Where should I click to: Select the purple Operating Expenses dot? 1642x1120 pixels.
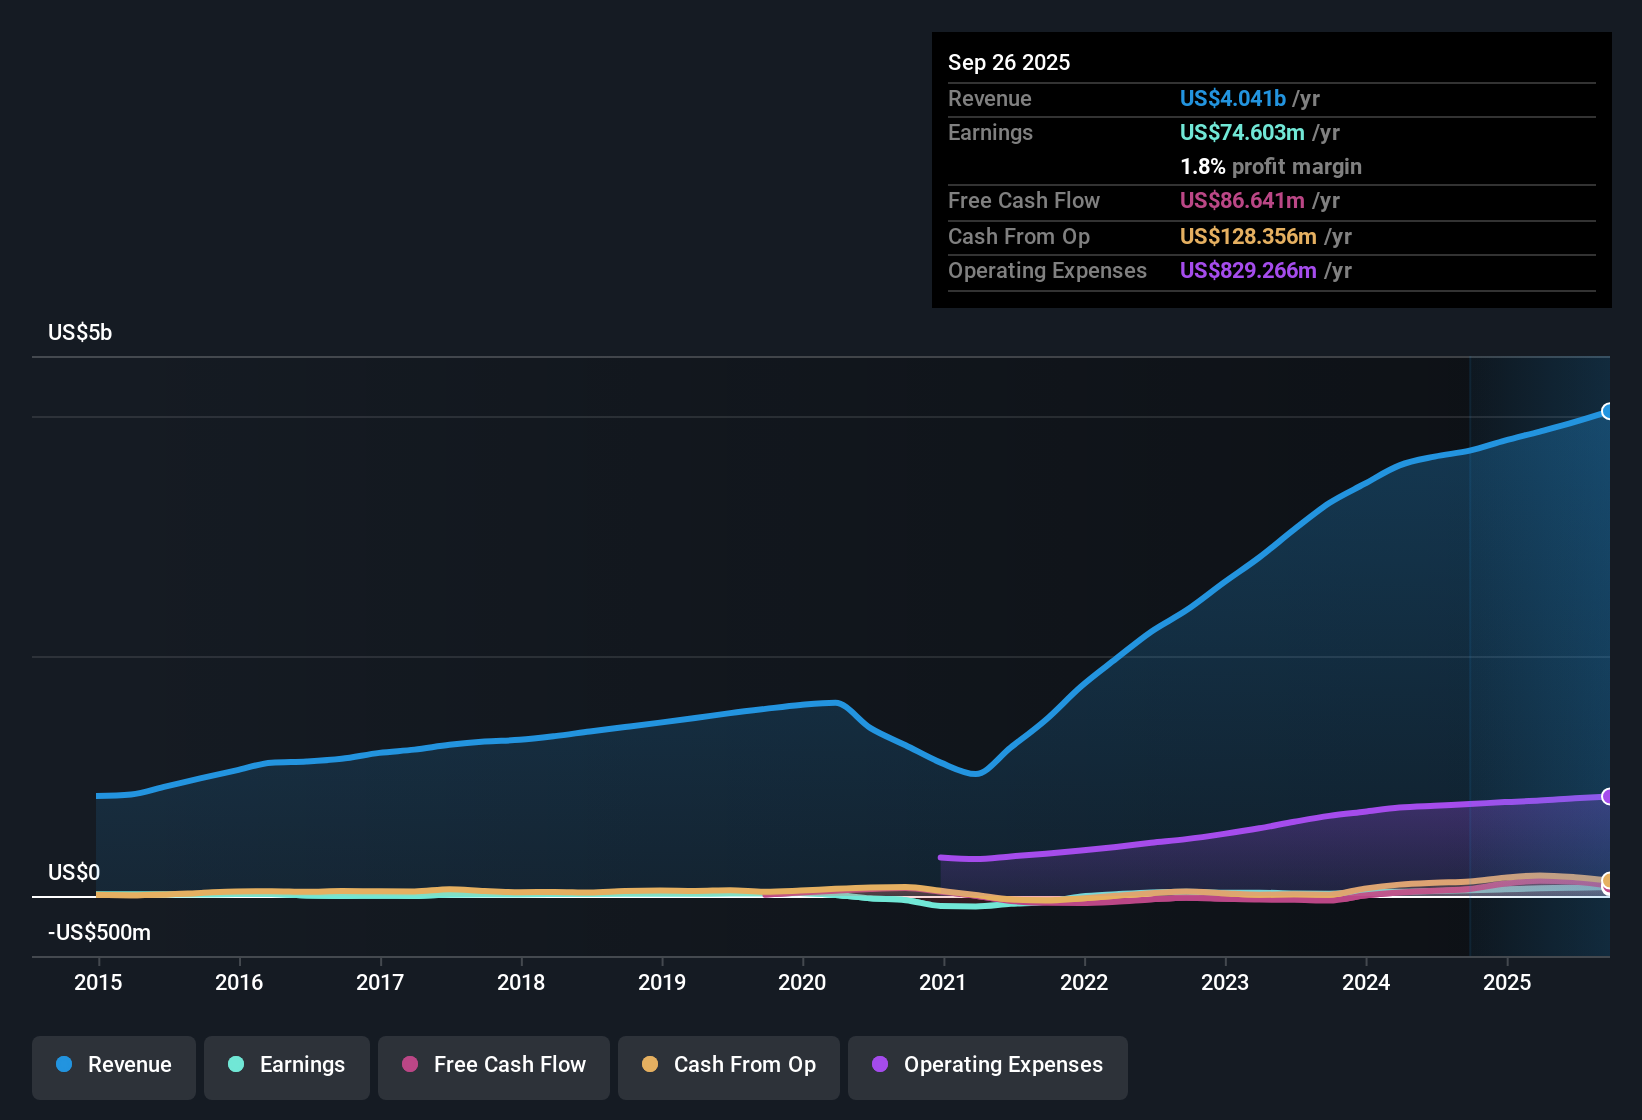[x=880, y=1065]
